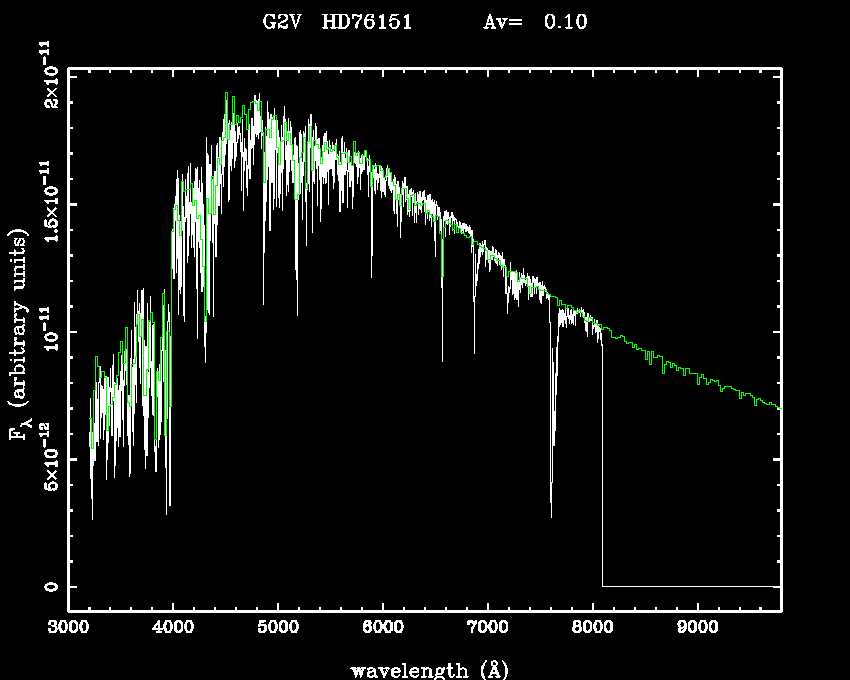Click the 8000 x-axis tick label
Viewport: 850px width, 680px height.
point(592,628)
